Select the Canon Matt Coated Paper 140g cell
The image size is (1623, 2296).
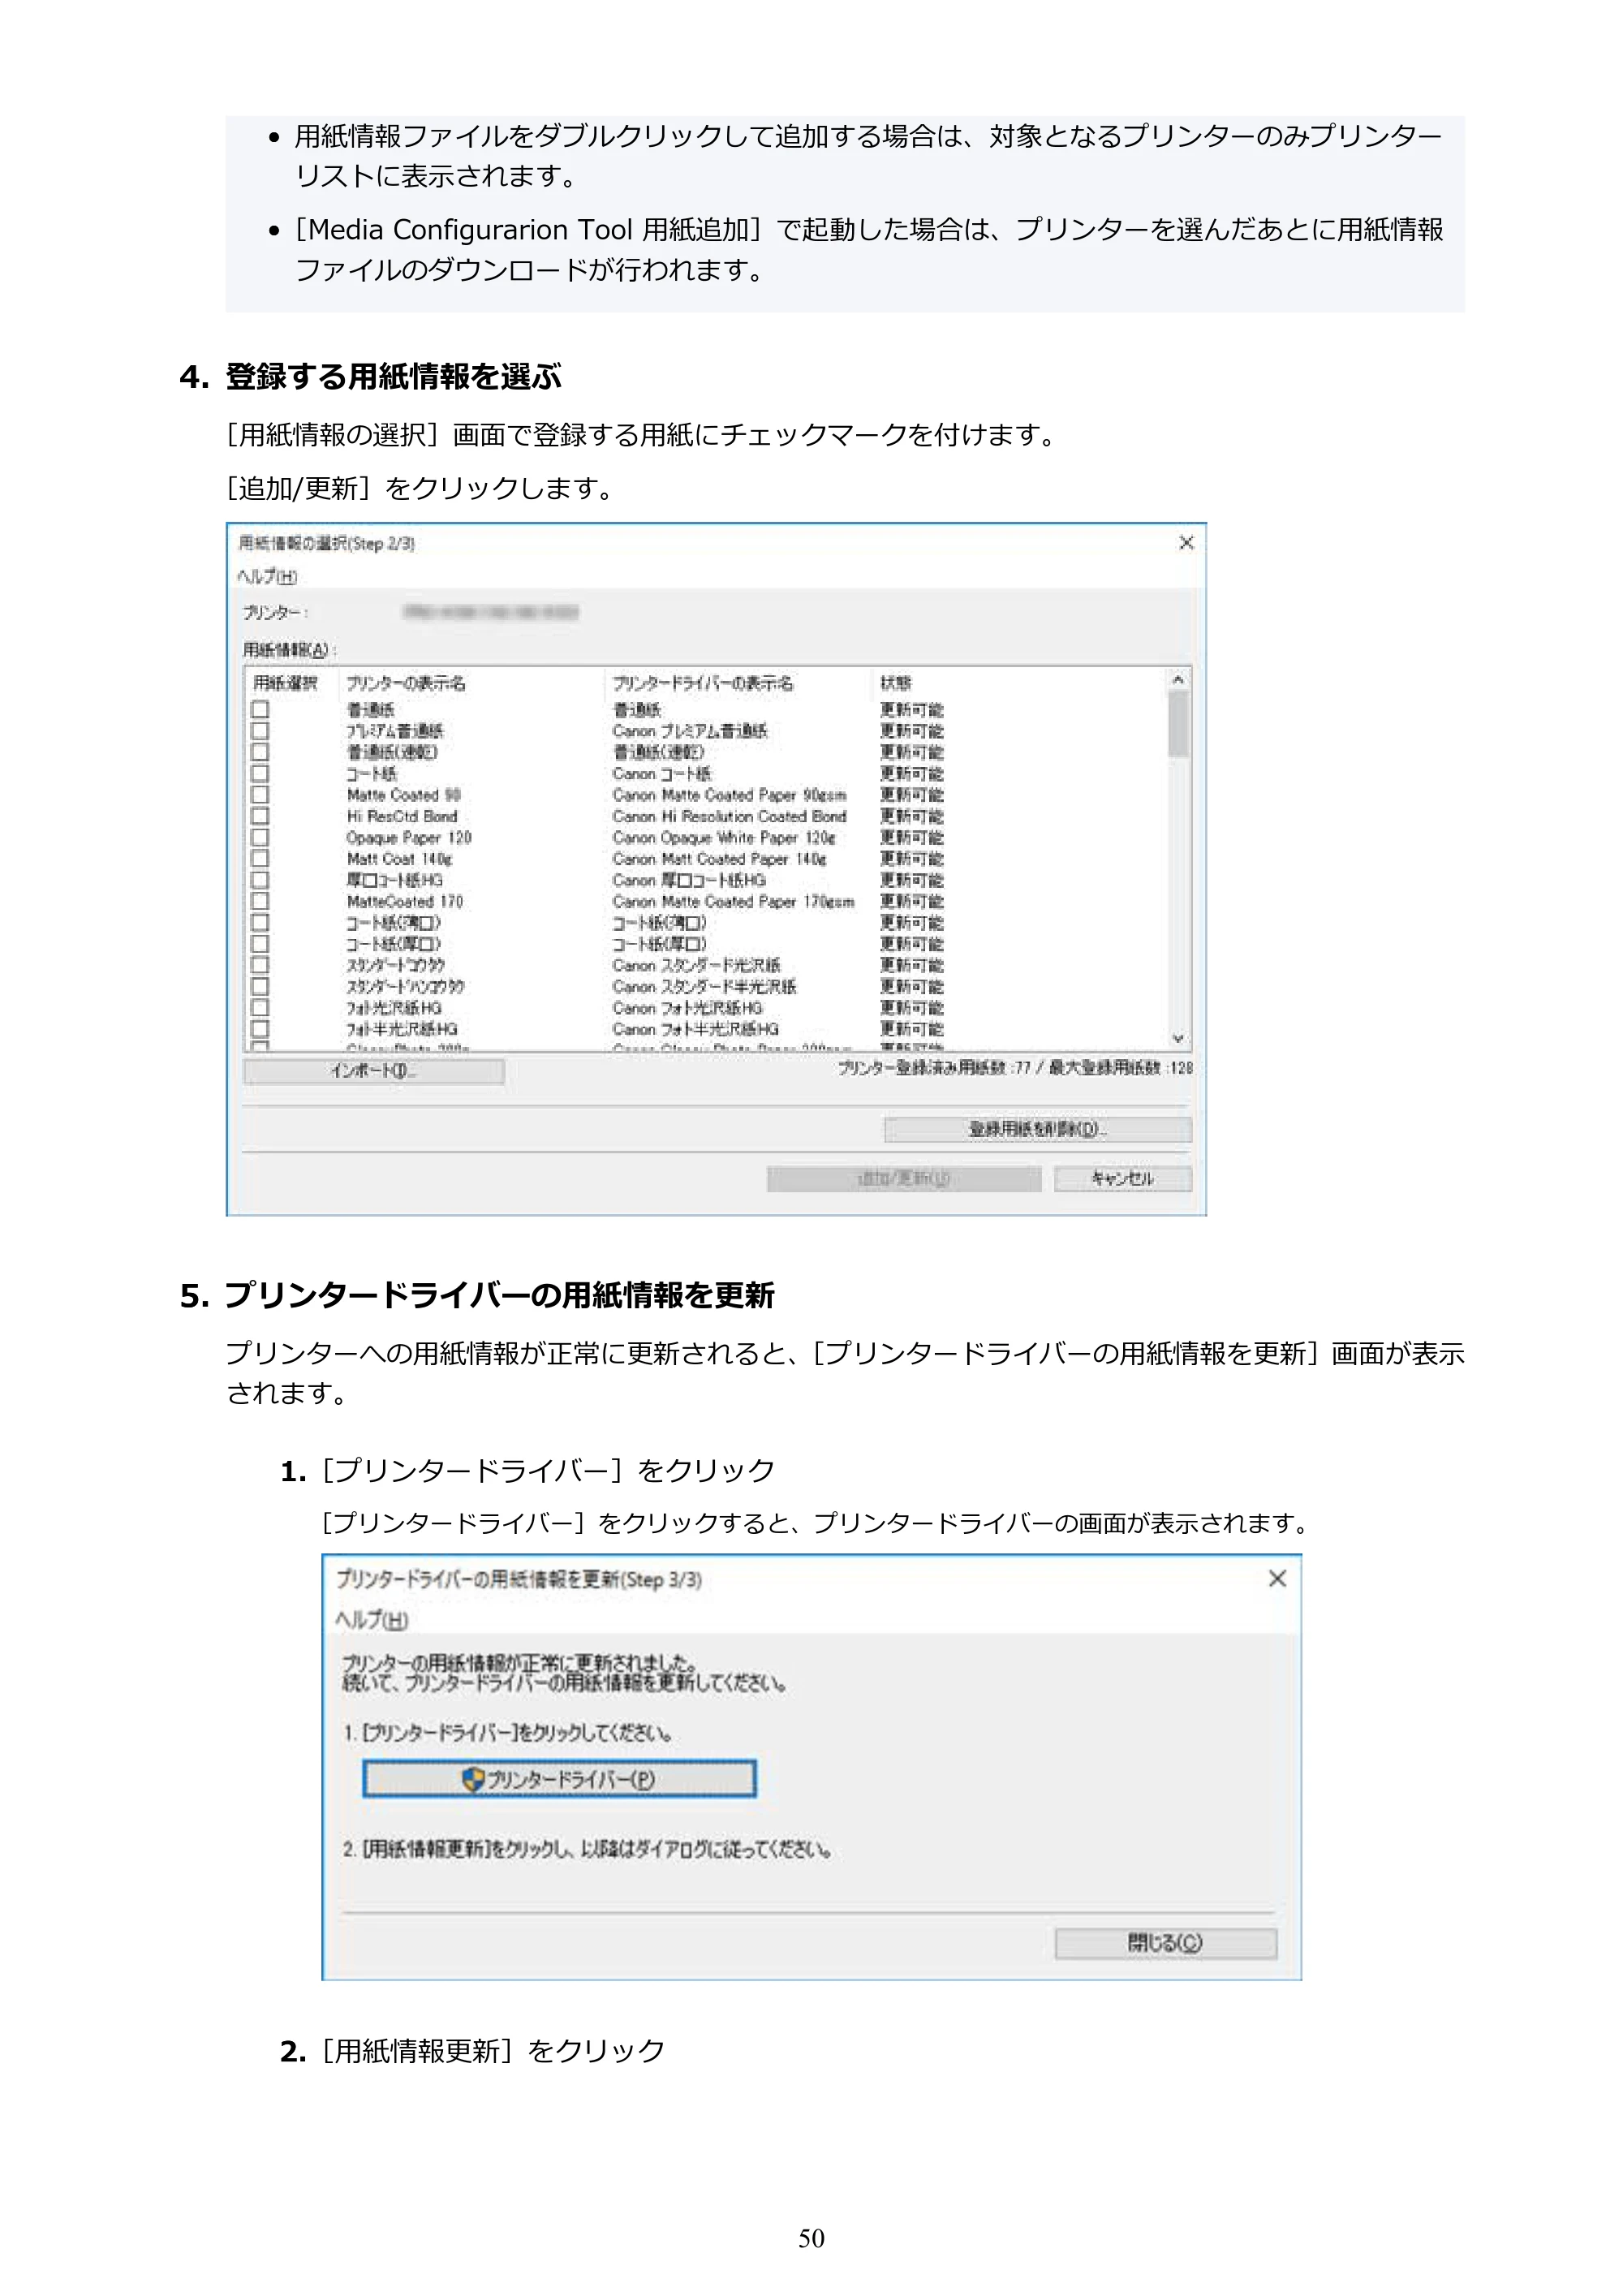720,859
